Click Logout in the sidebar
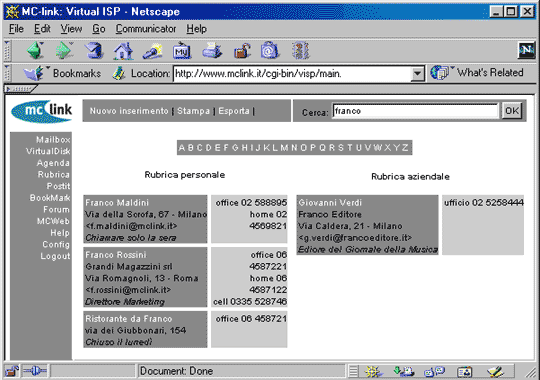540x380 pixels. click(x=55, y=256)
